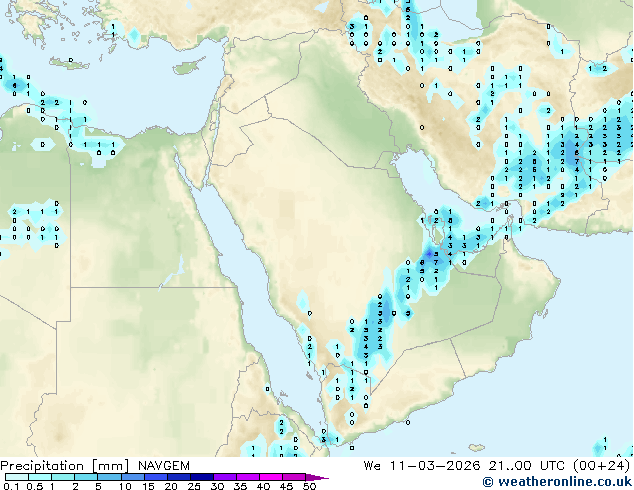
Task: Click the '(00+24)' forecast offset text
Action: click(602, 465)
